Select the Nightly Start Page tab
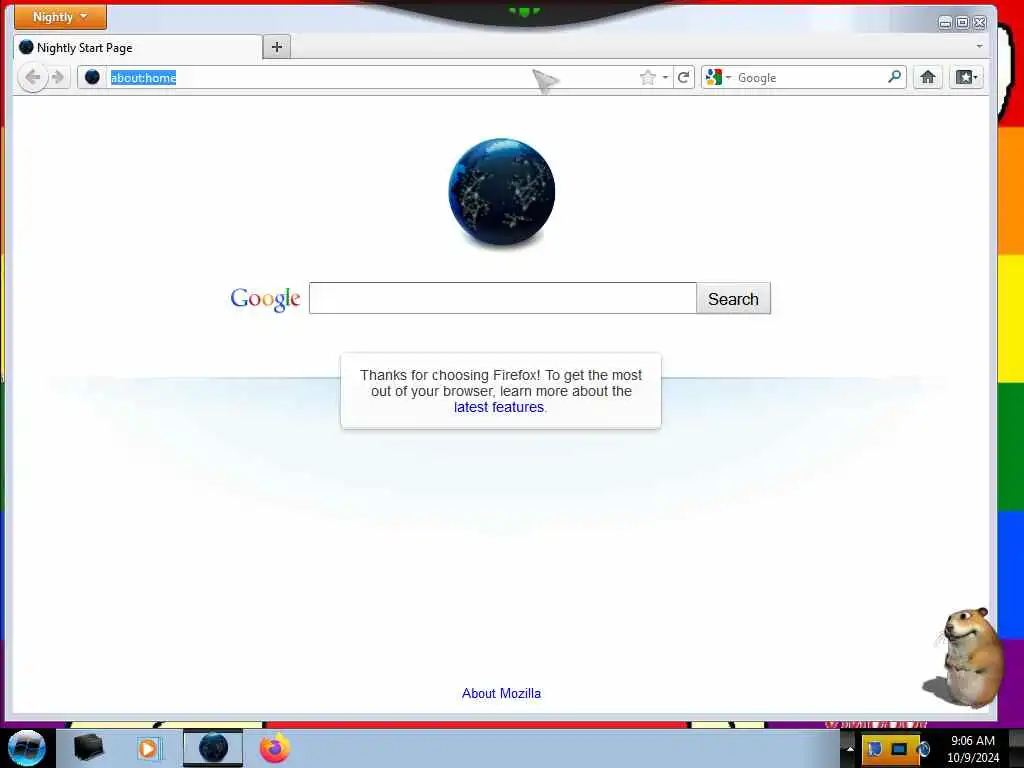This screenshot has width=1024, height=768. click(138, 48)
